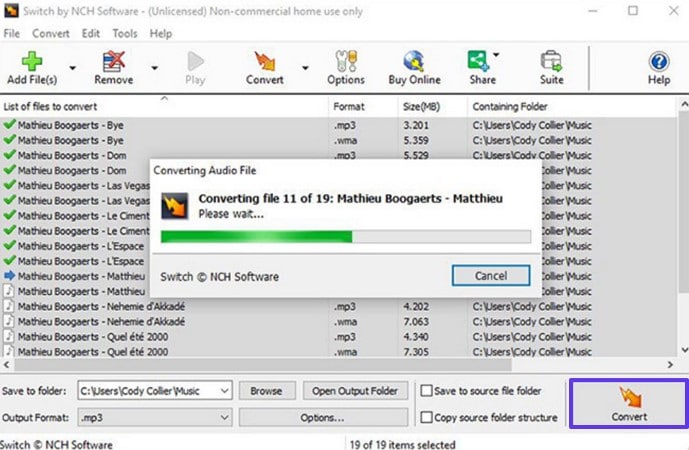This screenshot has height=450, width=689.
Task: Click the green conversion progress bar
Action: (346, 237)
